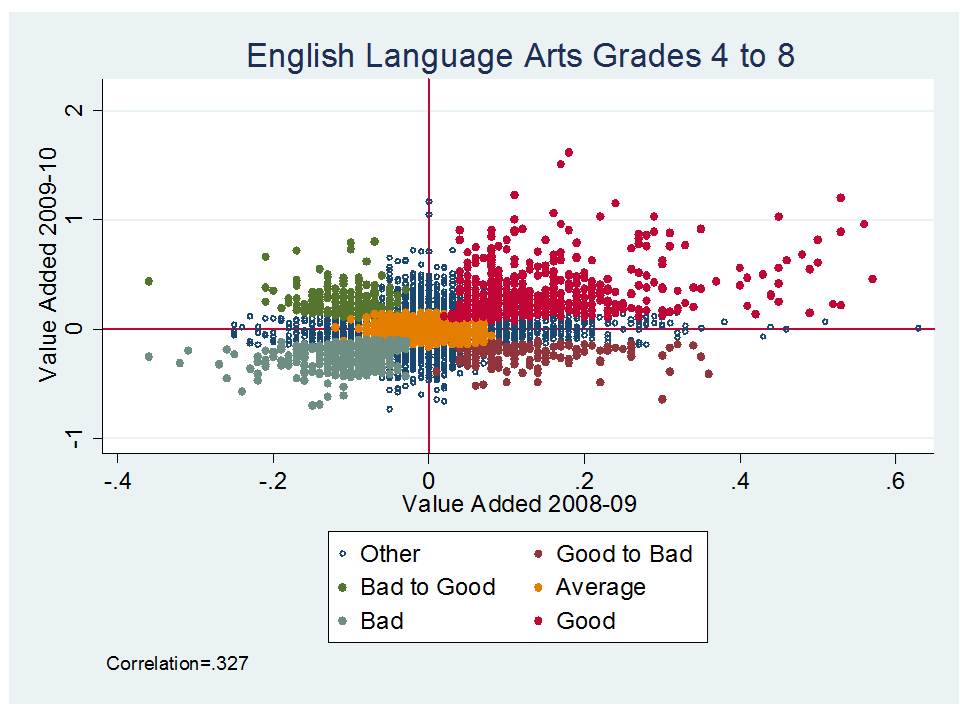Click the red Good legend marker
Image resolution: width=960 pixels, height=720 pixels.
538,621
